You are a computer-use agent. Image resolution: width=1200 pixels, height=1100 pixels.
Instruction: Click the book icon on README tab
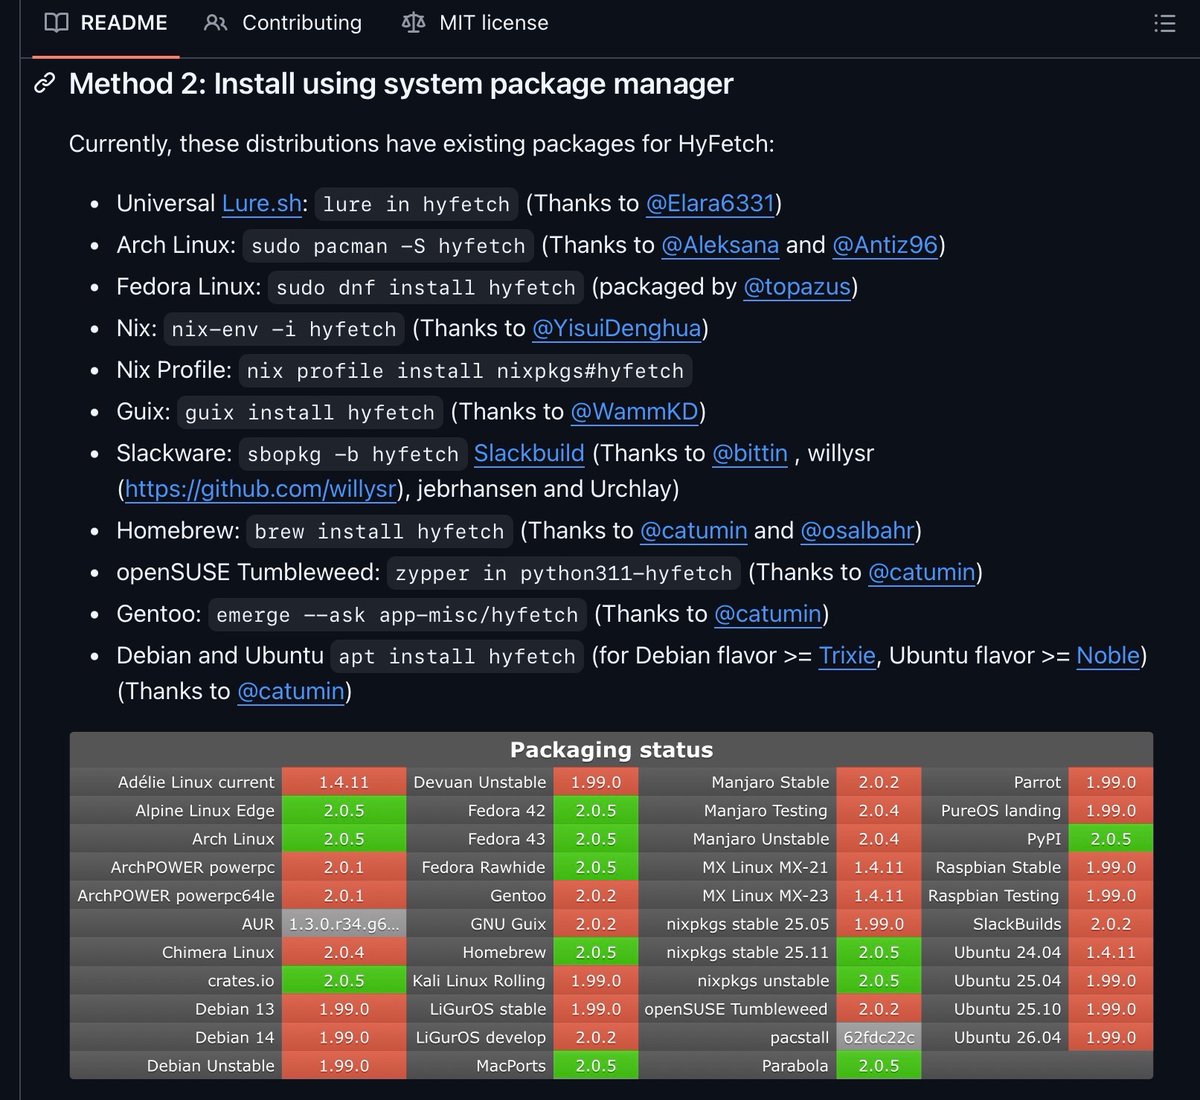pyautogui.click(x=57, y=23)
